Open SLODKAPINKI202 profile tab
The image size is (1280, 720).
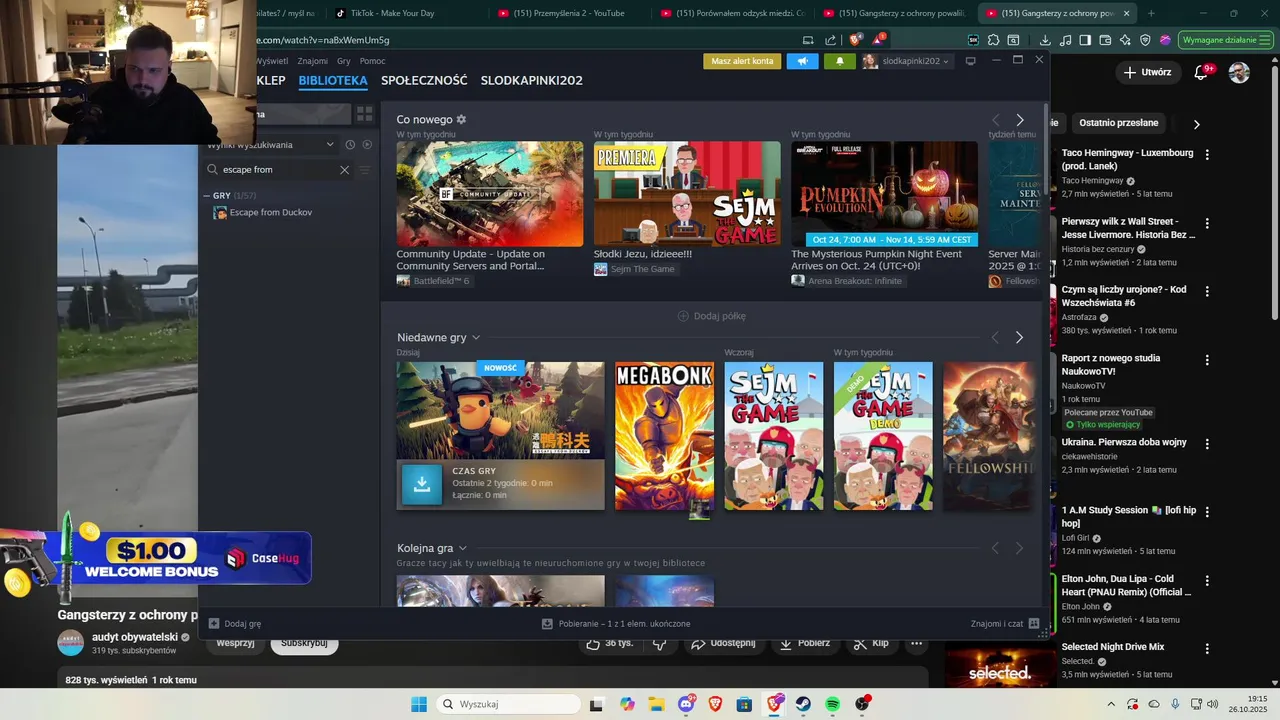click(531, 80)
